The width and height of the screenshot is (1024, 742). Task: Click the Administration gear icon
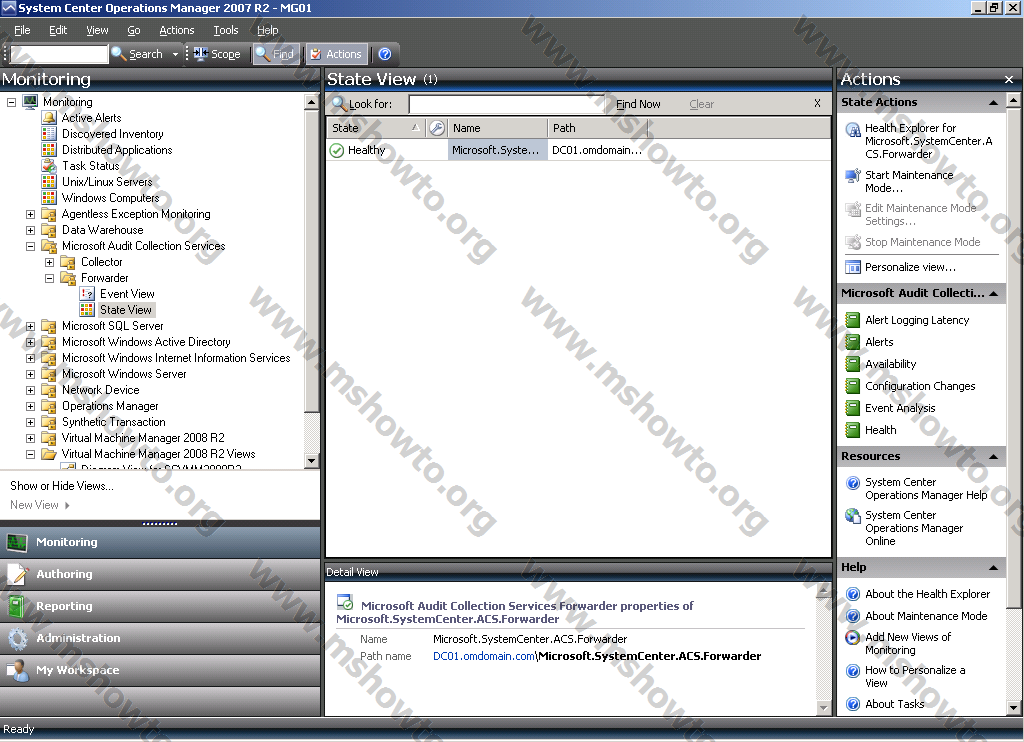(x=17, y=638)
